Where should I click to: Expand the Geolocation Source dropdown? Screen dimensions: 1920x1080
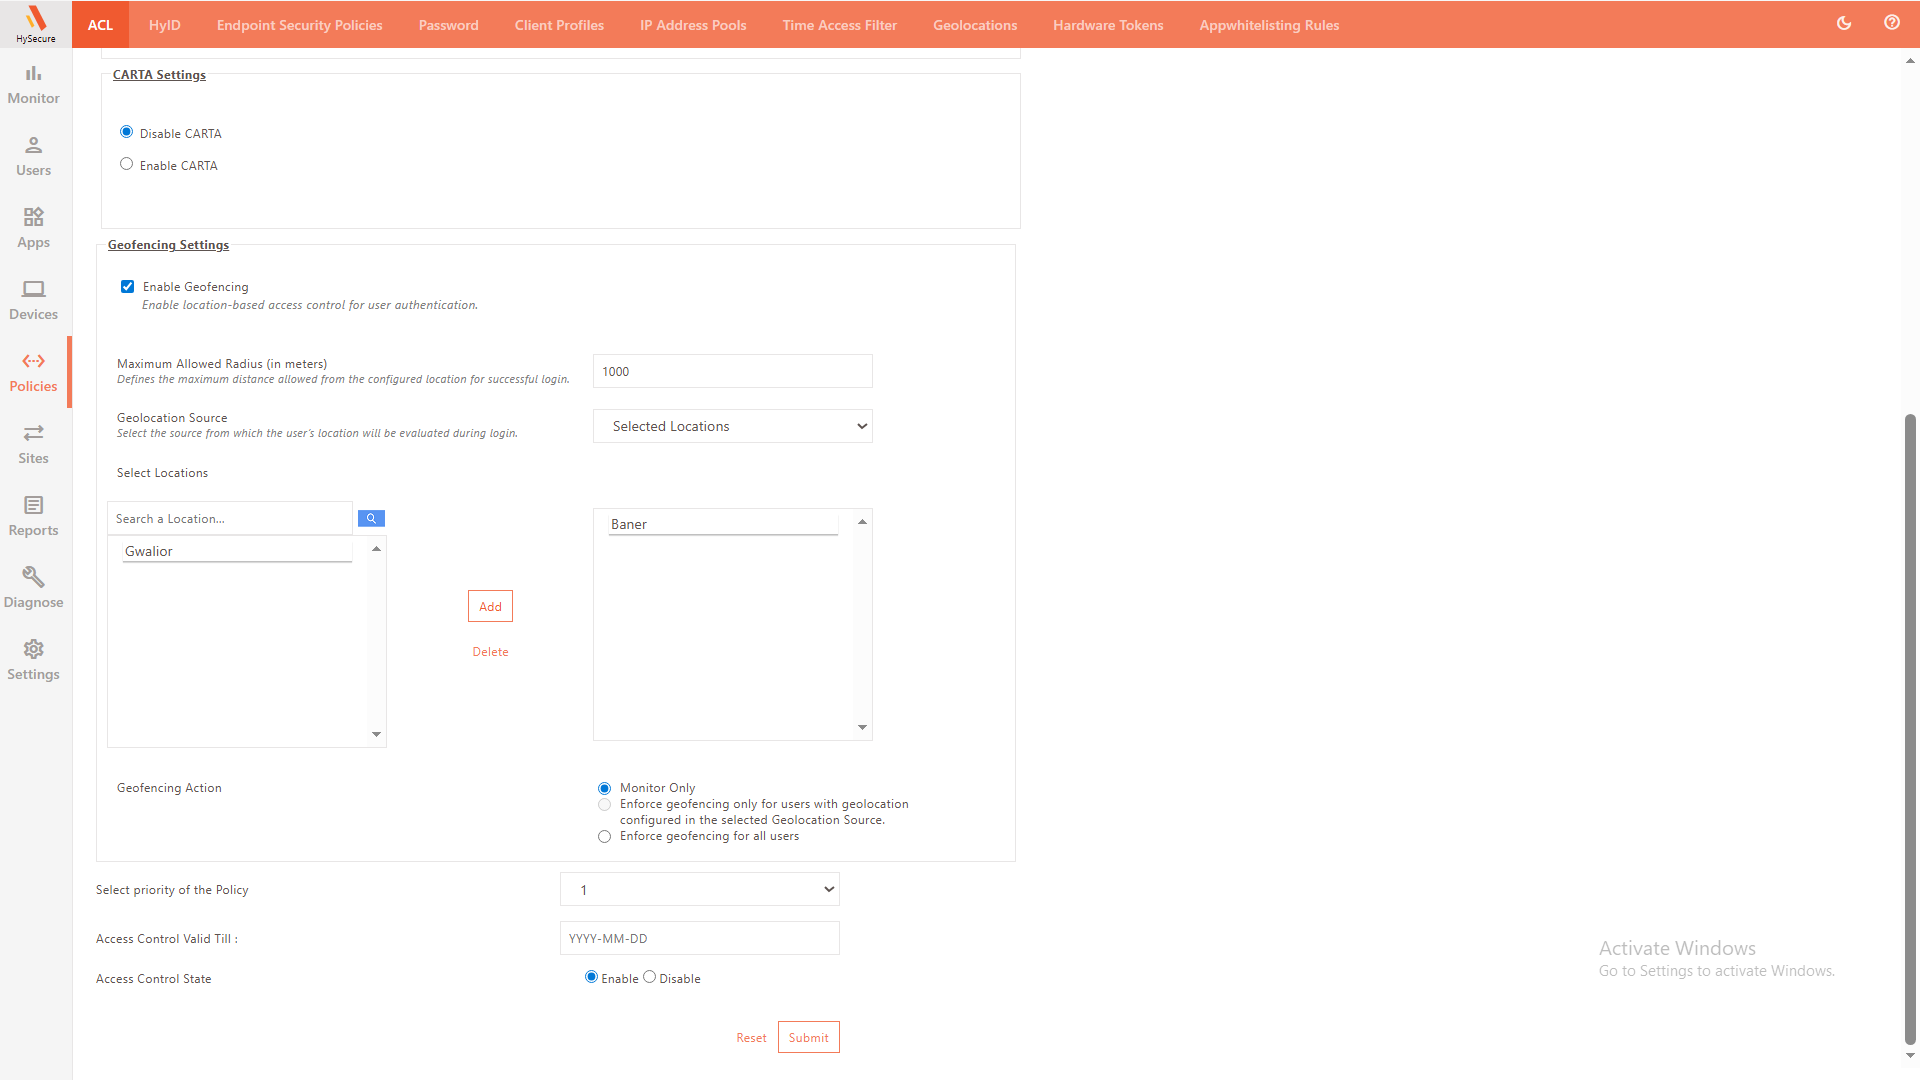click(732, 426)
